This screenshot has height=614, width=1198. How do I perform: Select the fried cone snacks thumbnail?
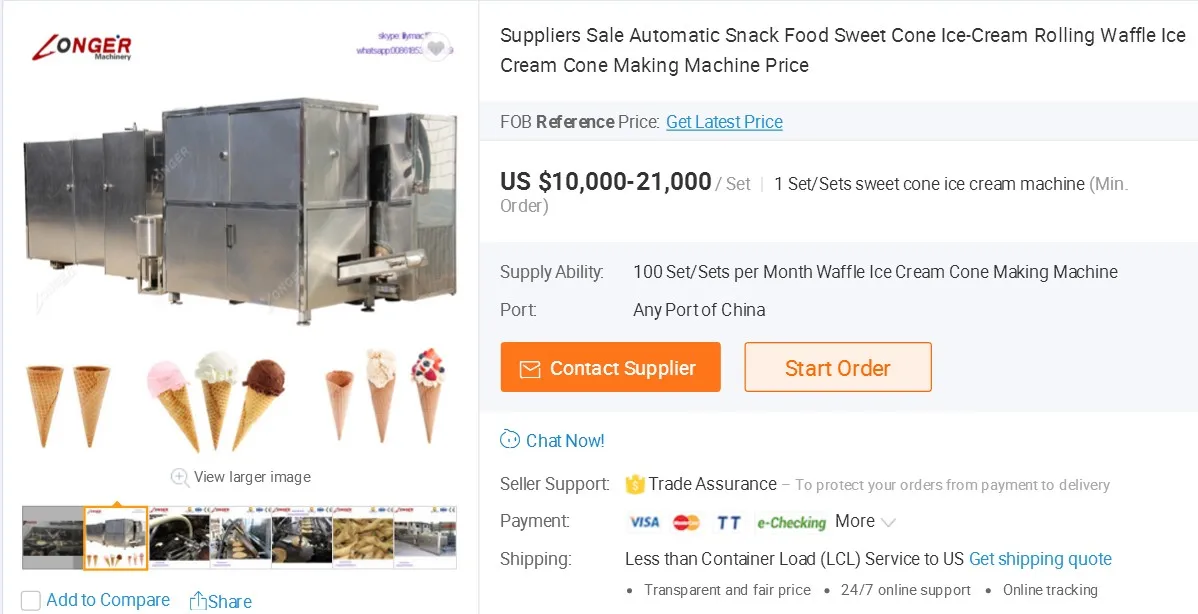click(363, 538)
